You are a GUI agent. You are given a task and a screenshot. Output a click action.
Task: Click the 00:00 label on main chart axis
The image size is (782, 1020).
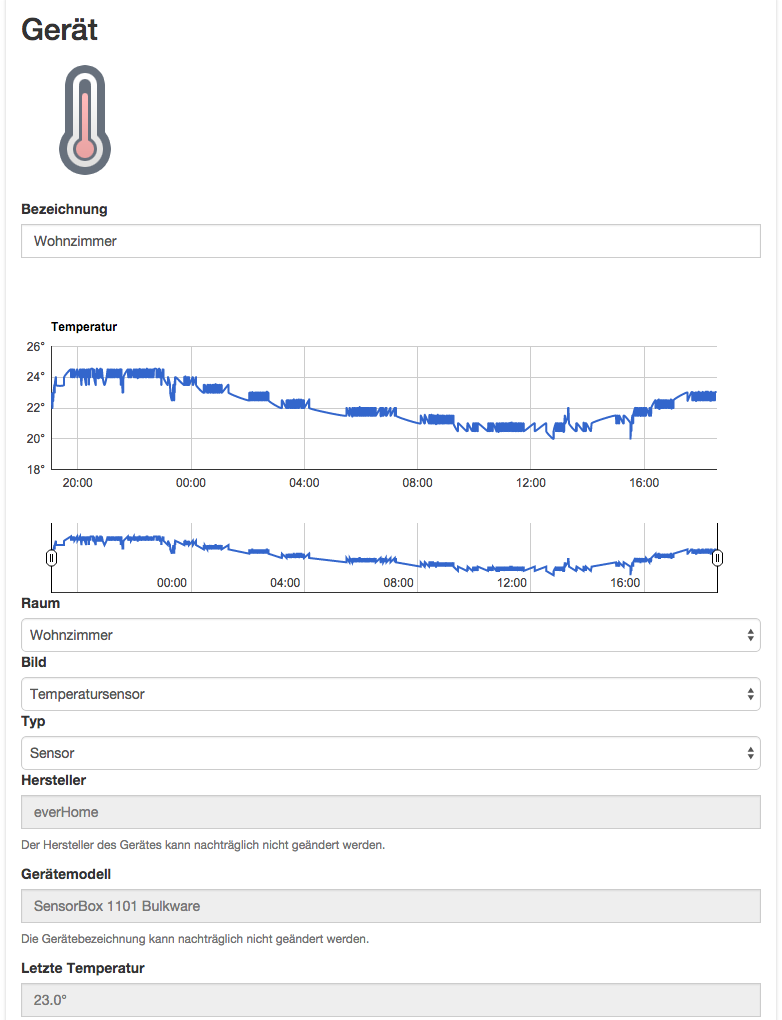[x=191, y=483]
